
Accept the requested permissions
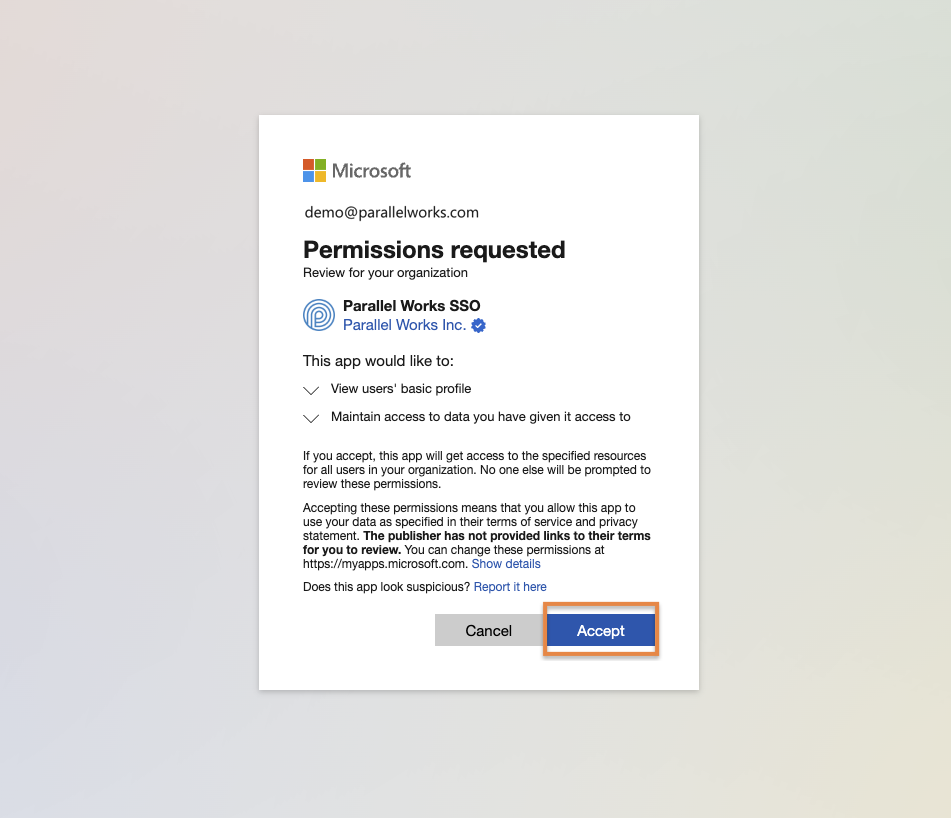tap(600, 630)
